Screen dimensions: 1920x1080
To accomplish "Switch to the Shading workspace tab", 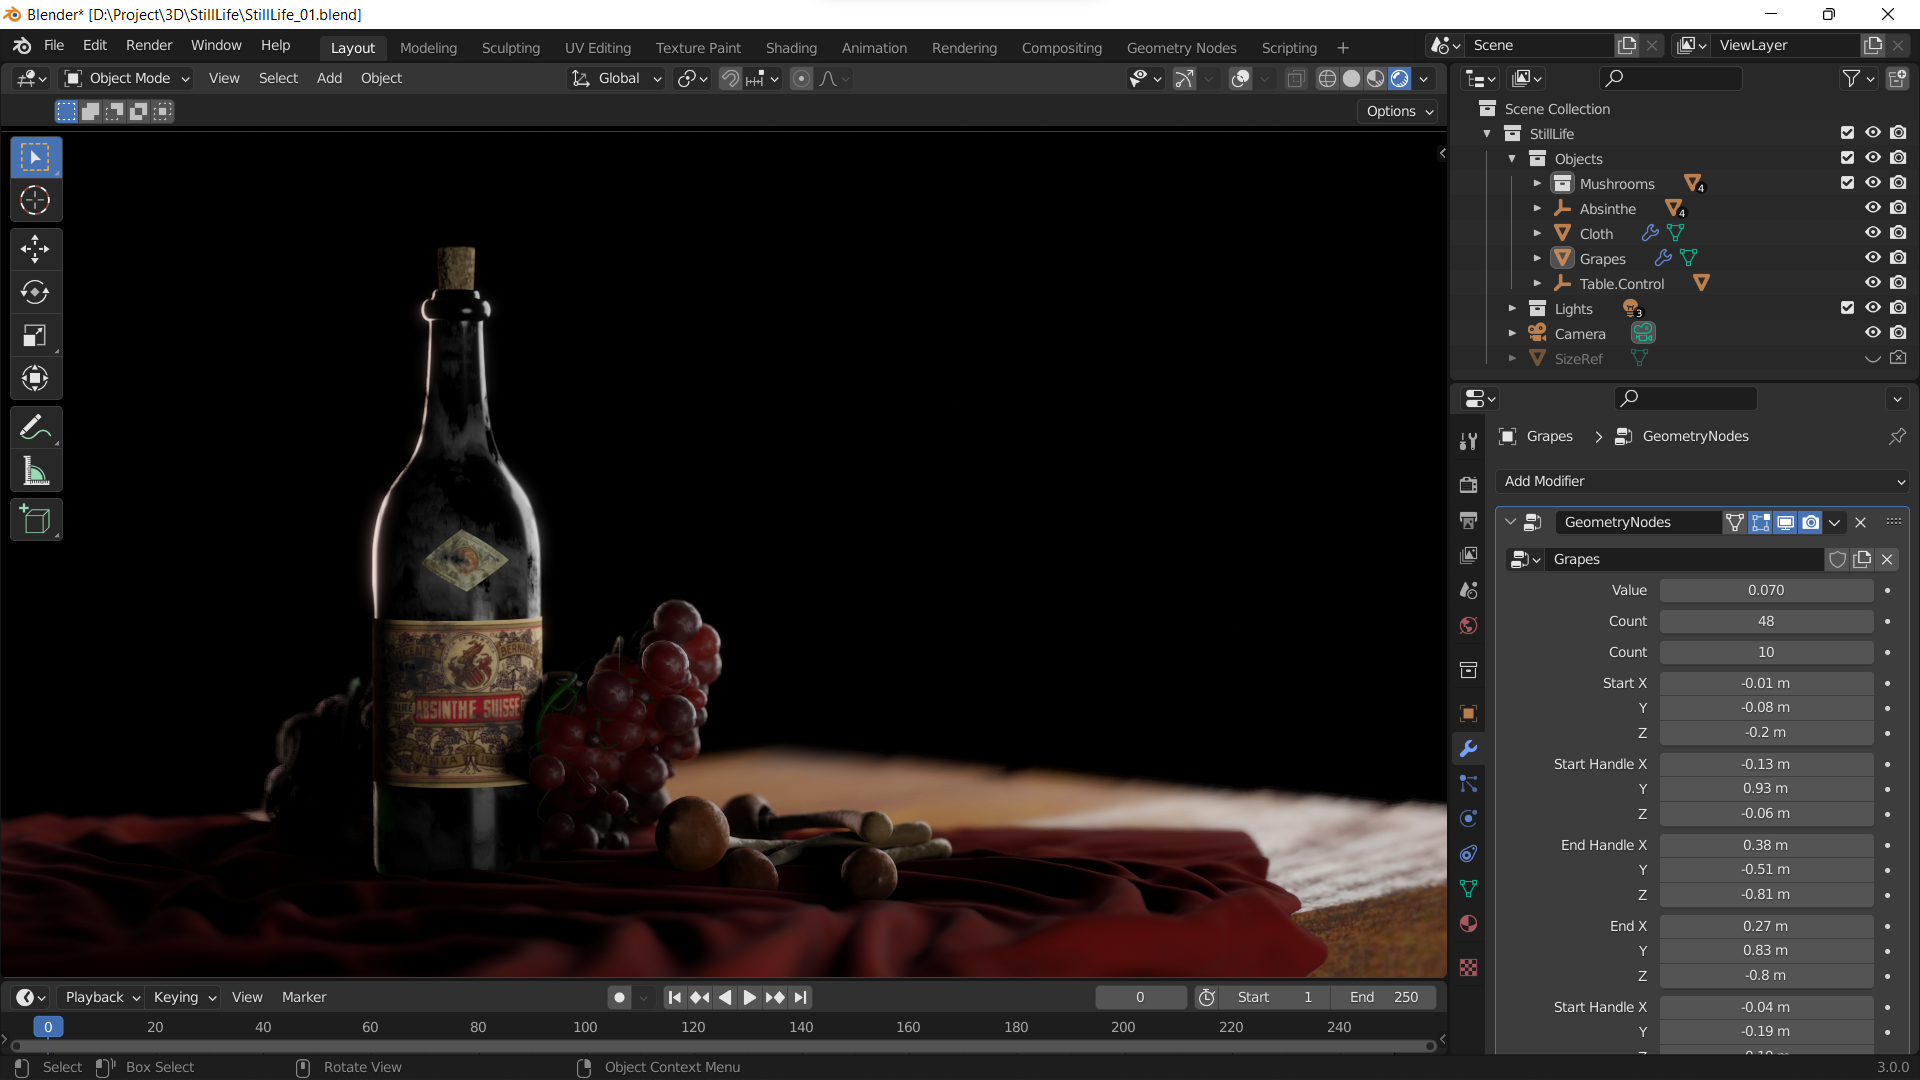I will pos(791,47).
